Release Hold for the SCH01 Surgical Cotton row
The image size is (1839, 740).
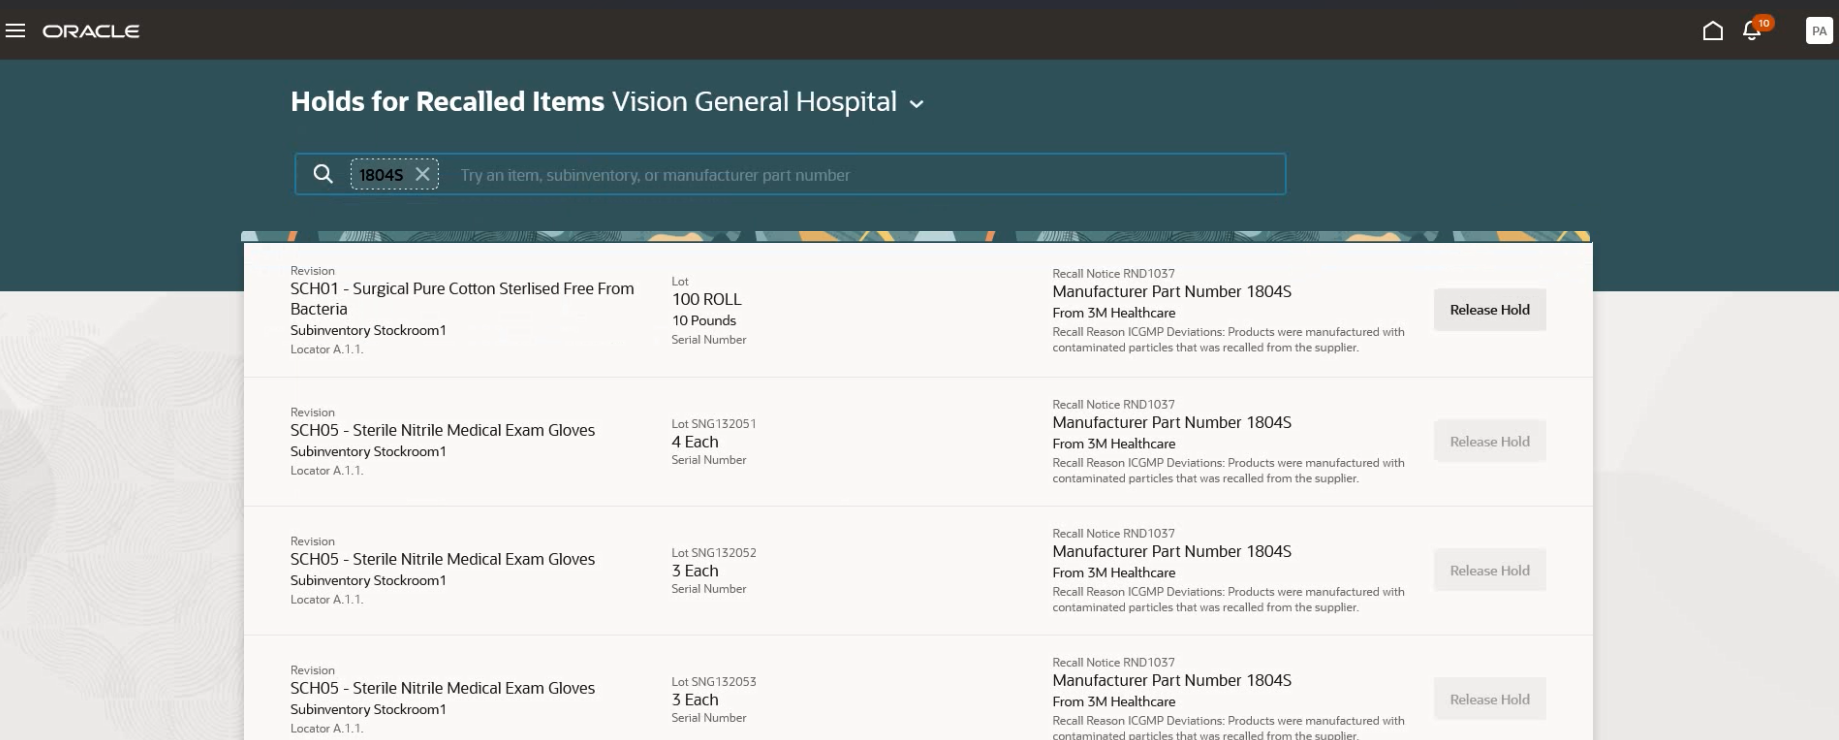[x=1489, y=310]
